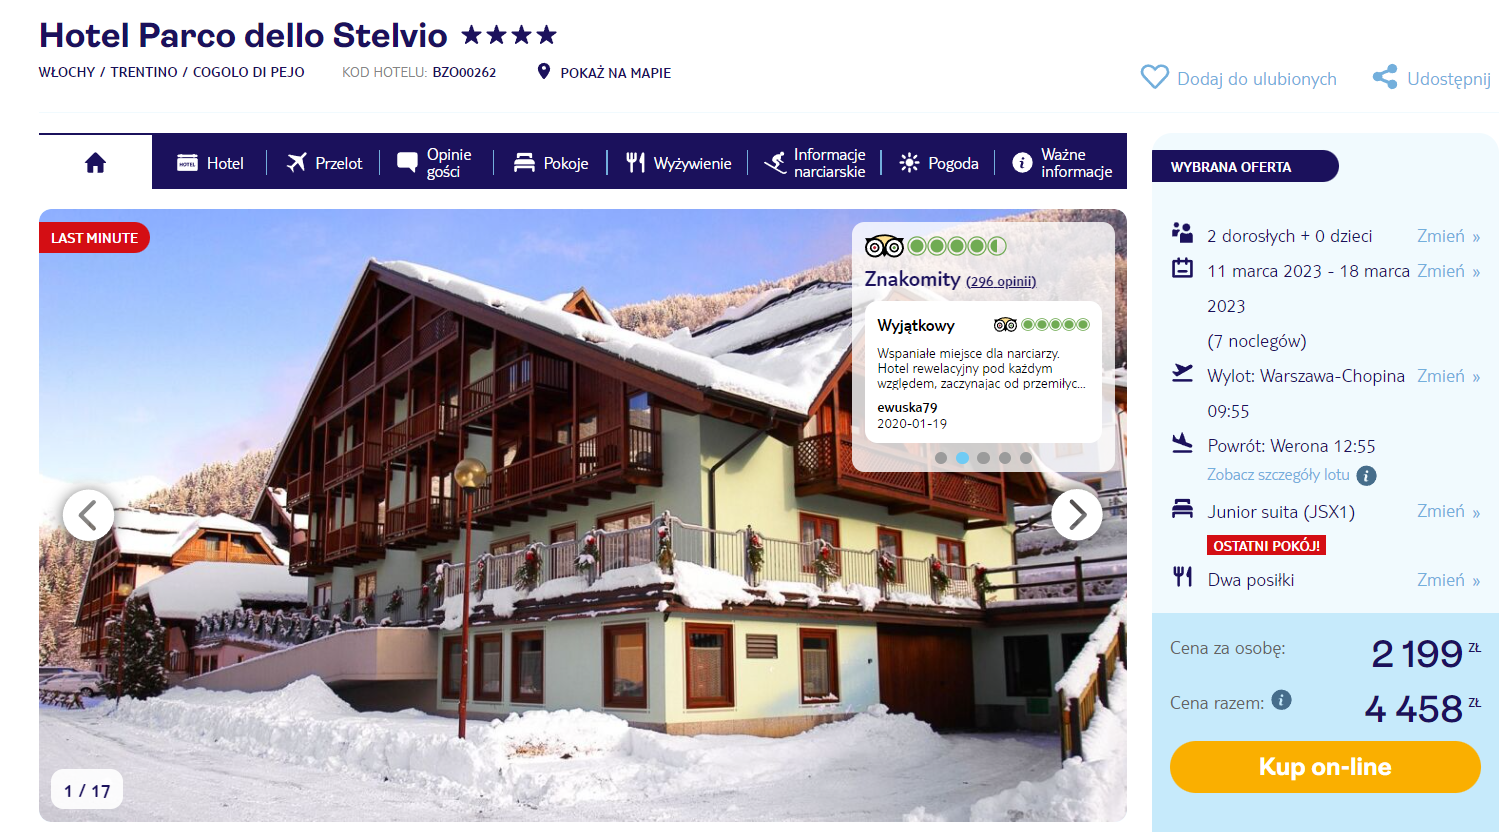
Task: Switch to the Pokoje tab
Action: 551,163
